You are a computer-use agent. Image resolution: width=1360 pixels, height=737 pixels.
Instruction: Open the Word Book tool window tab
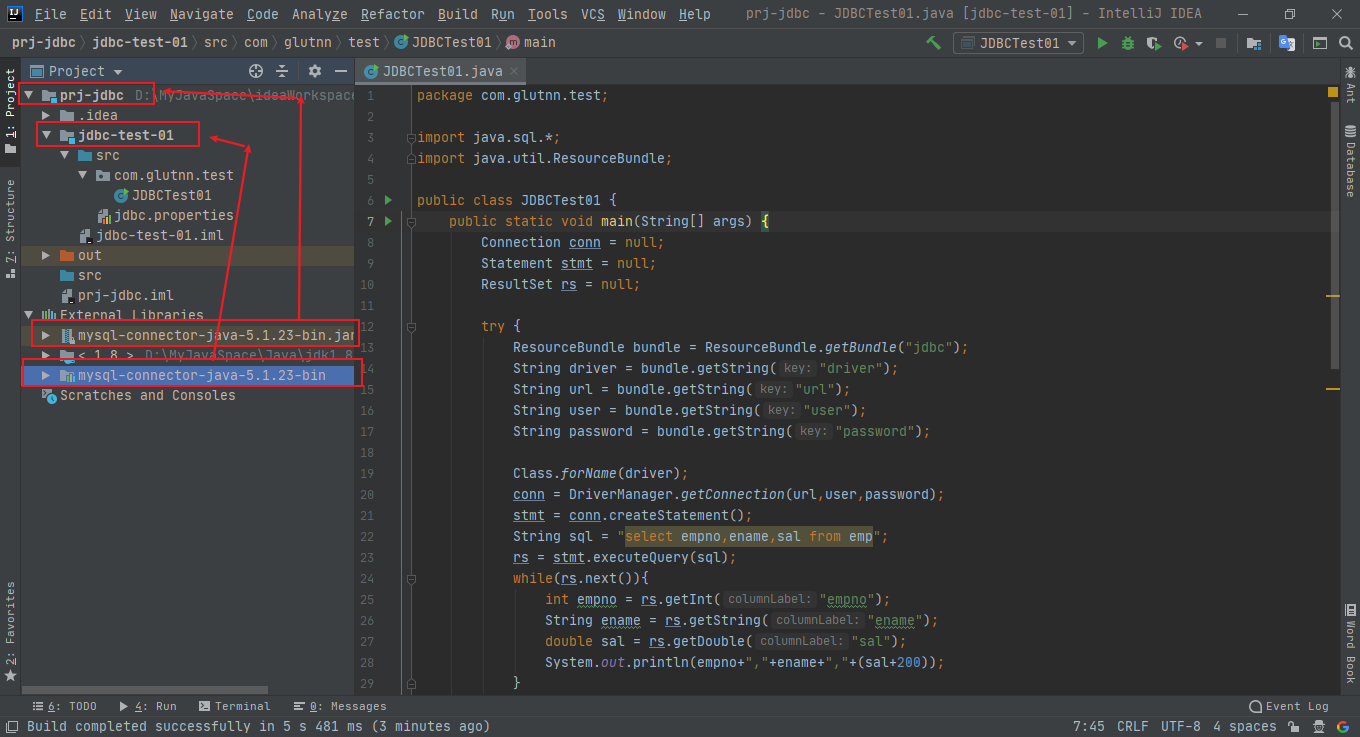coord(1350,644)
